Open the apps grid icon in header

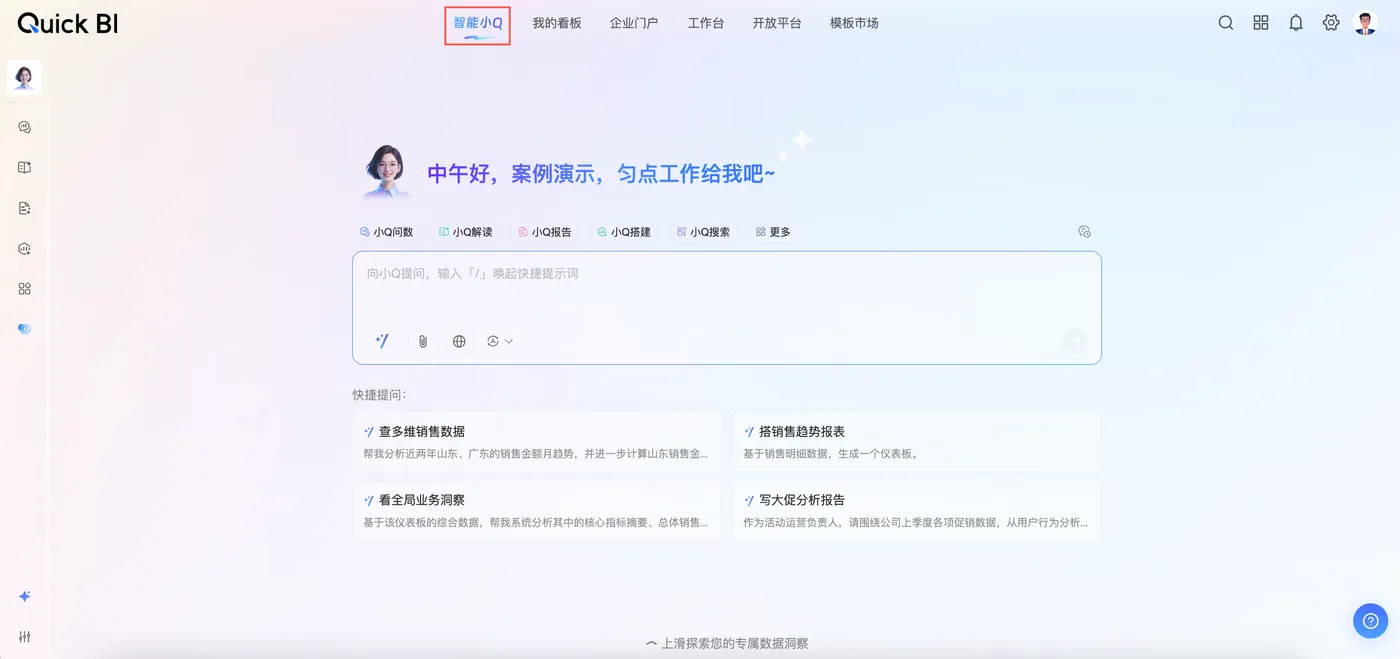click(x=1261, y=23)
